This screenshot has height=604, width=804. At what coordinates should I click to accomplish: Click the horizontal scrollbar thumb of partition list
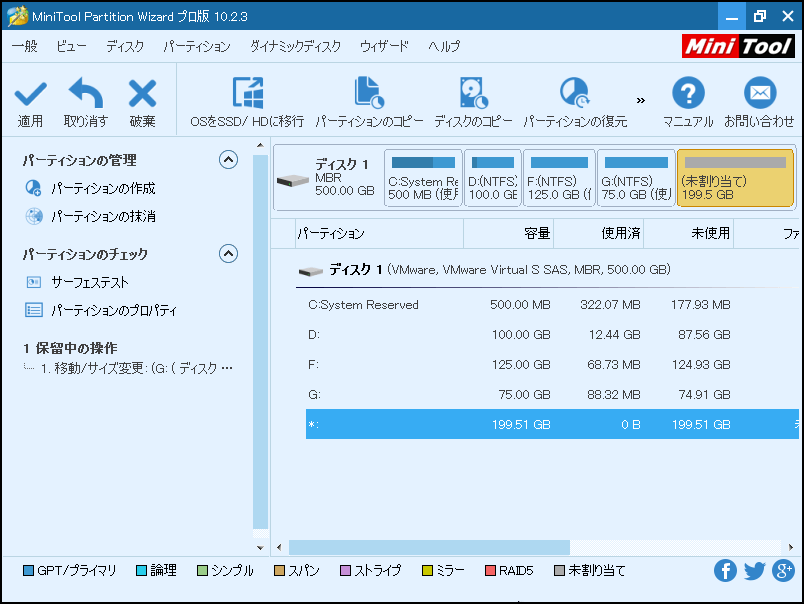429,547
